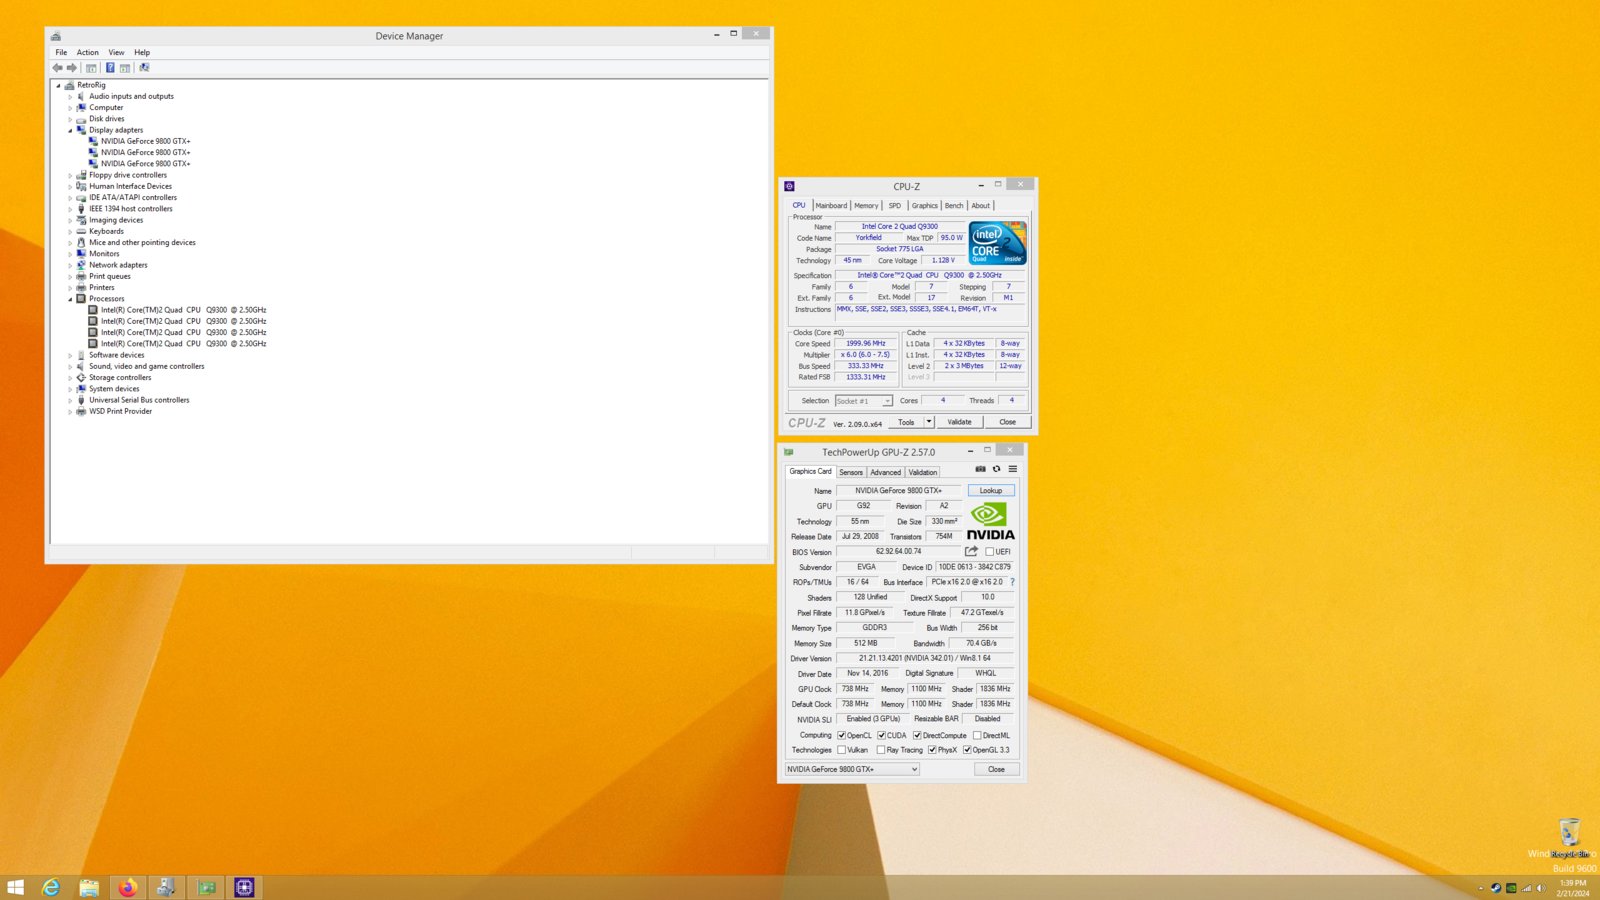
Task: Switch to the Memory tab in CPU-Z
Action: pyautogui.click(x=866, y=206)
